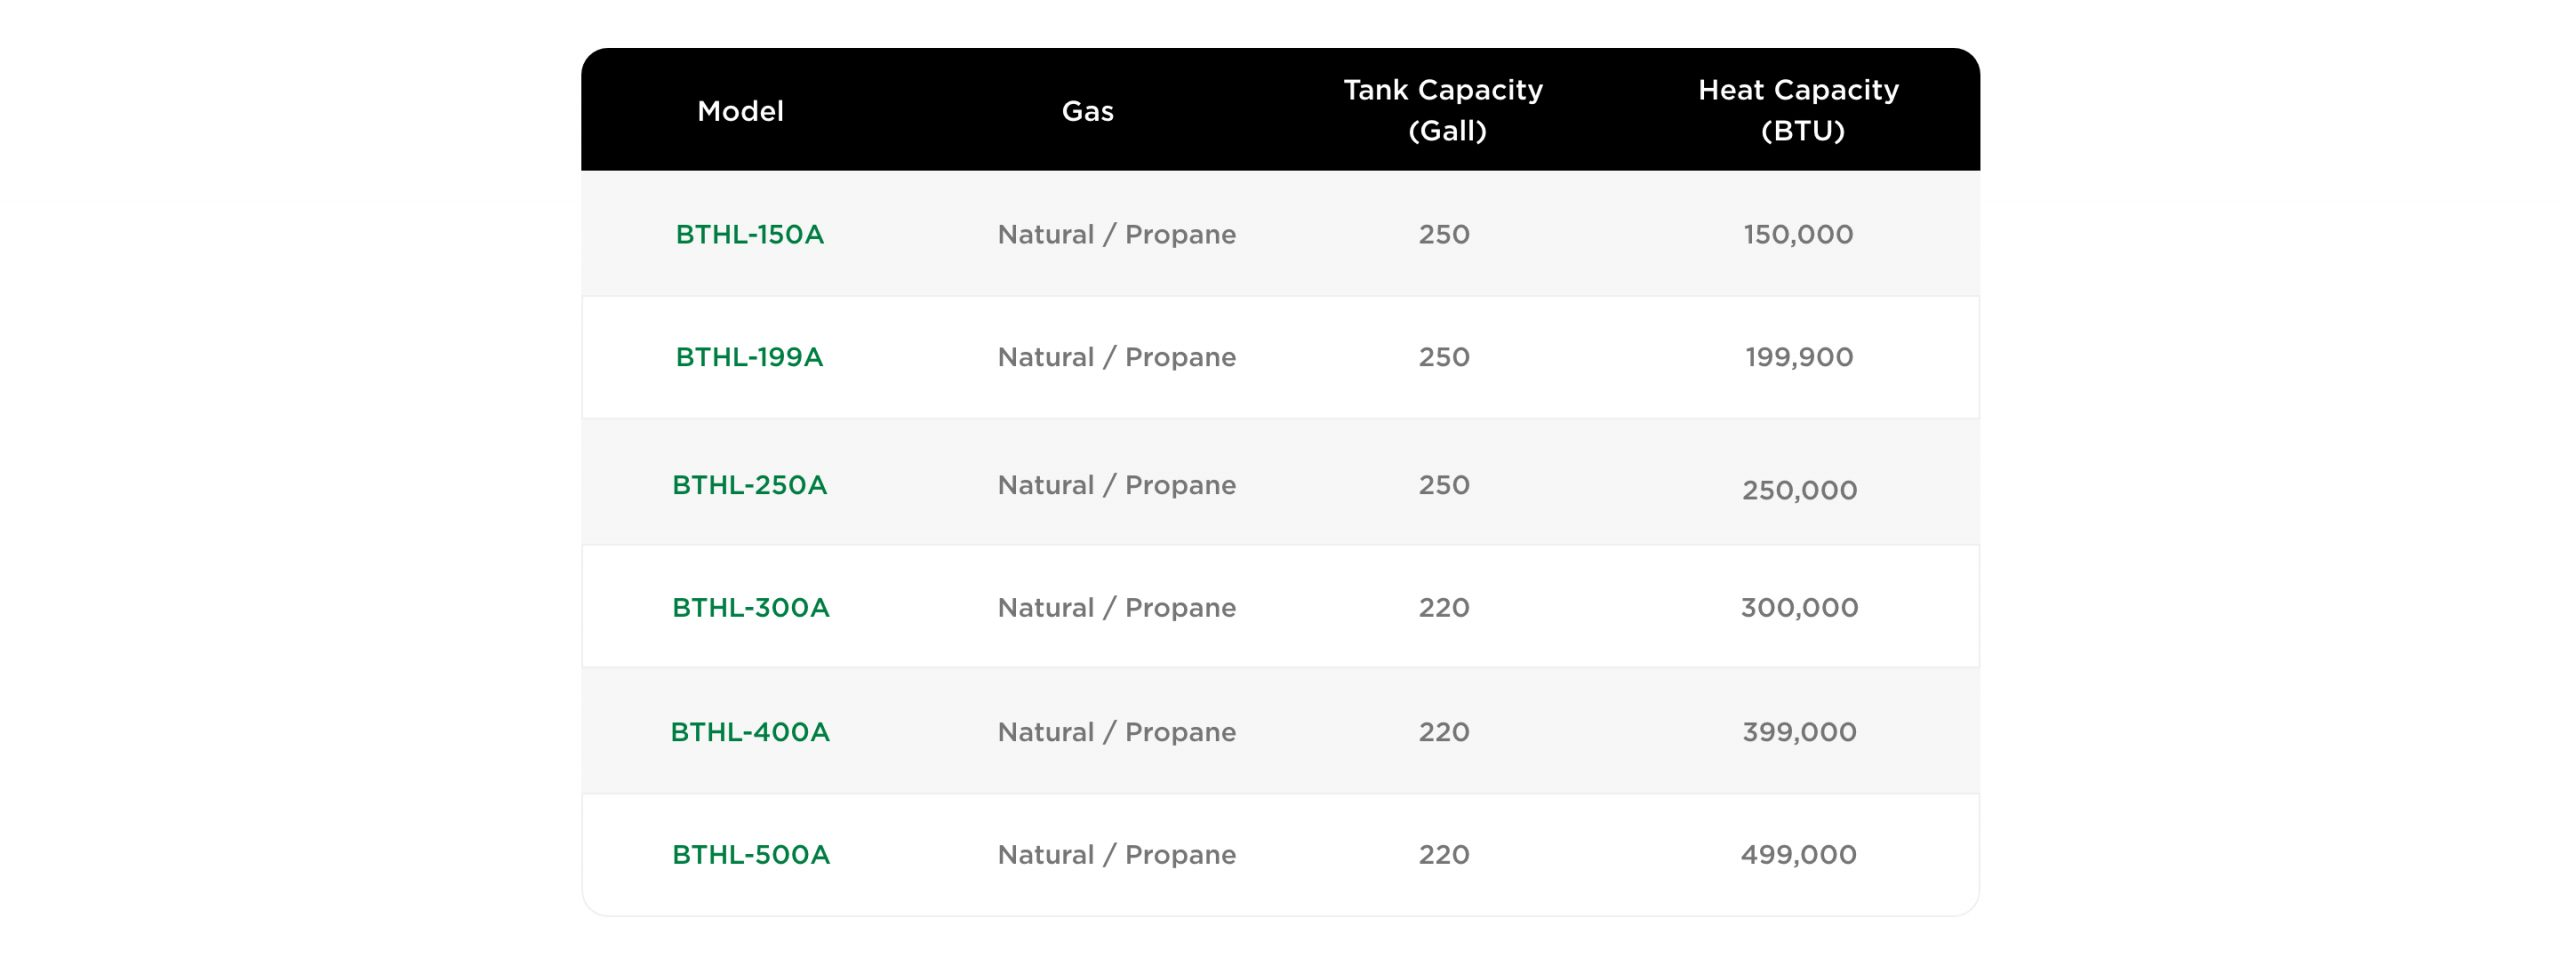
Task: Open the BTHL-400A model link
Action: coord(750,732)
